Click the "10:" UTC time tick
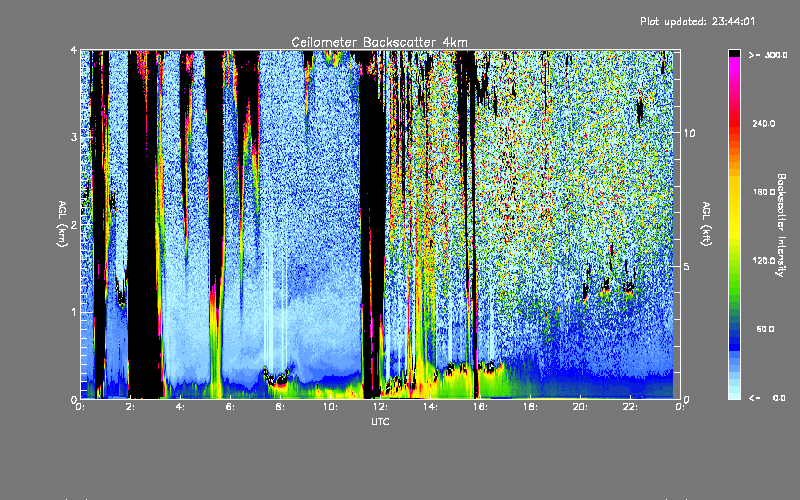The image size is (800, 500). 330,407
